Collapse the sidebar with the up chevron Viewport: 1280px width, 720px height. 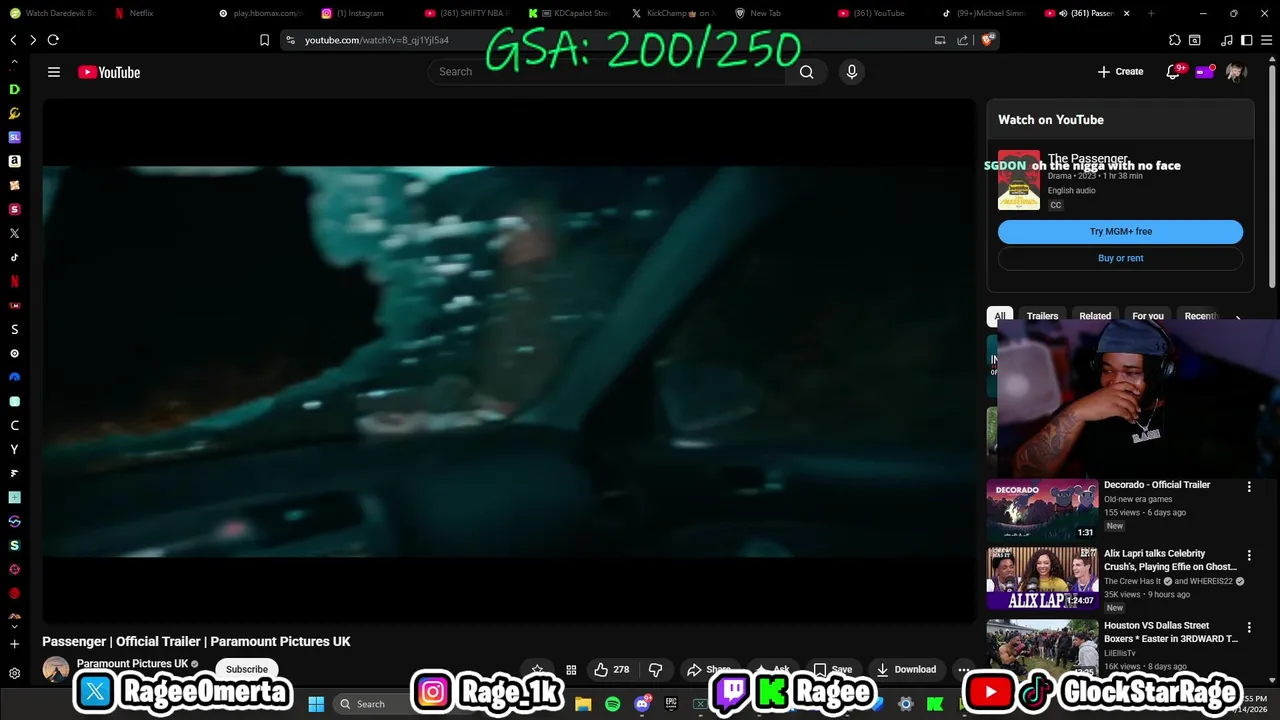click(x=14, y=61)
